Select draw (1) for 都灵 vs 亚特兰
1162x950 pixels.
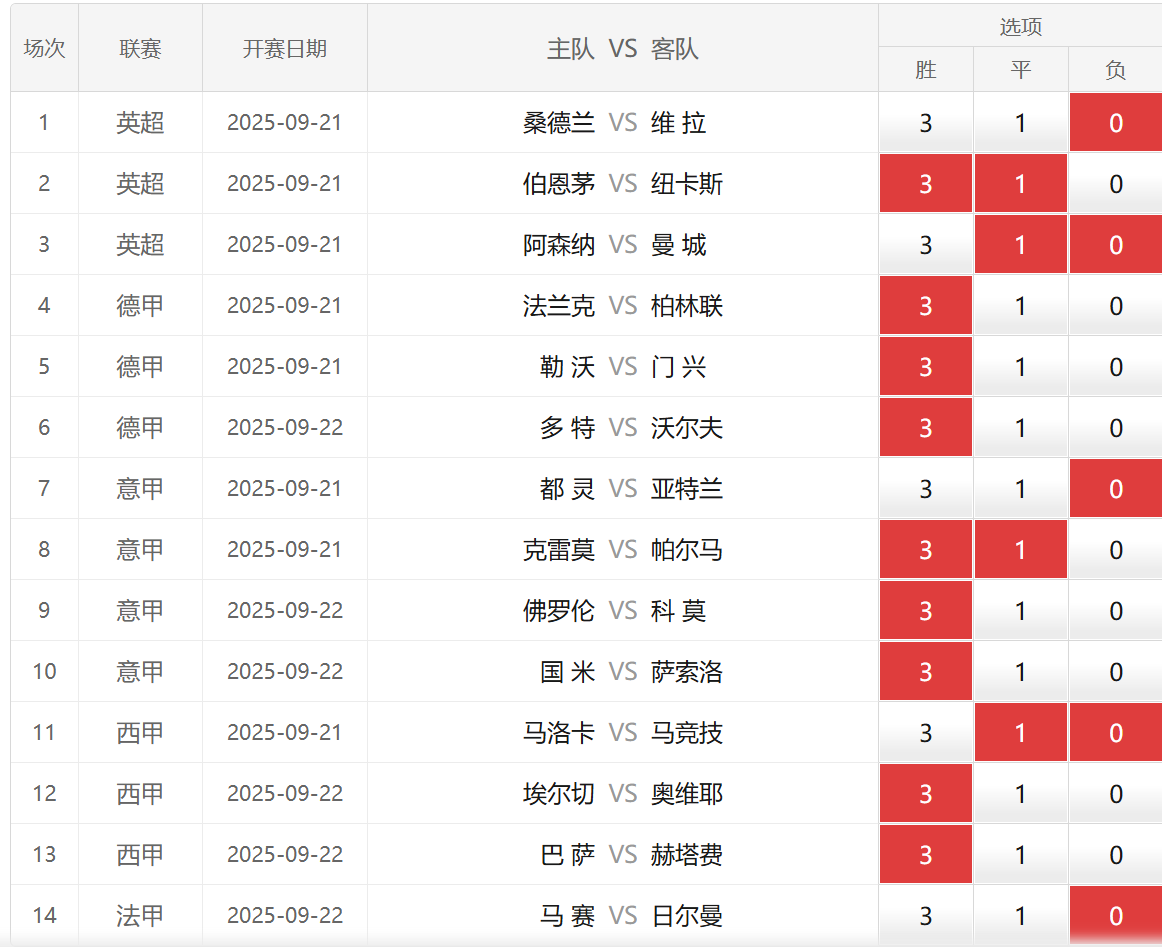pos(1020,489)
